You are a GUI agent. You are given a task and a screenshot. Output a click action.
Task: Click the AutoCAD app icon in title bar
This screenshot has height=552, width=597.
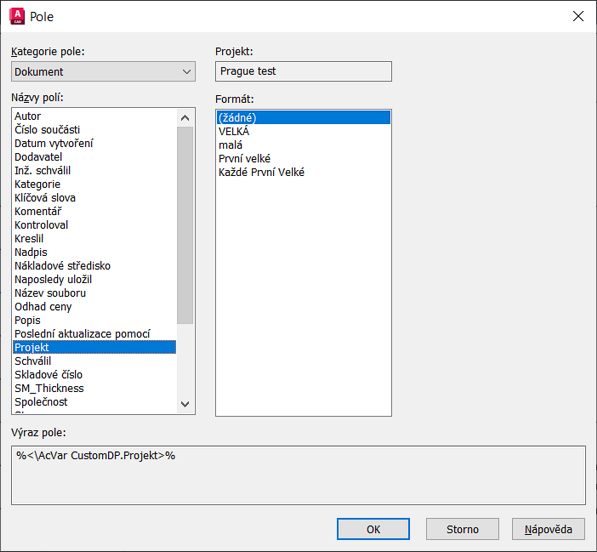(x=17, y=16)
